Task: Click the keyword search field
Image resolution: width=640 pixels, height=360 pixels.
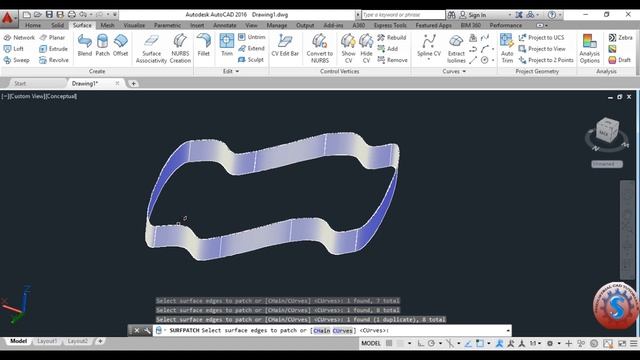Action: pyautogui.click(x=403, y=15)
